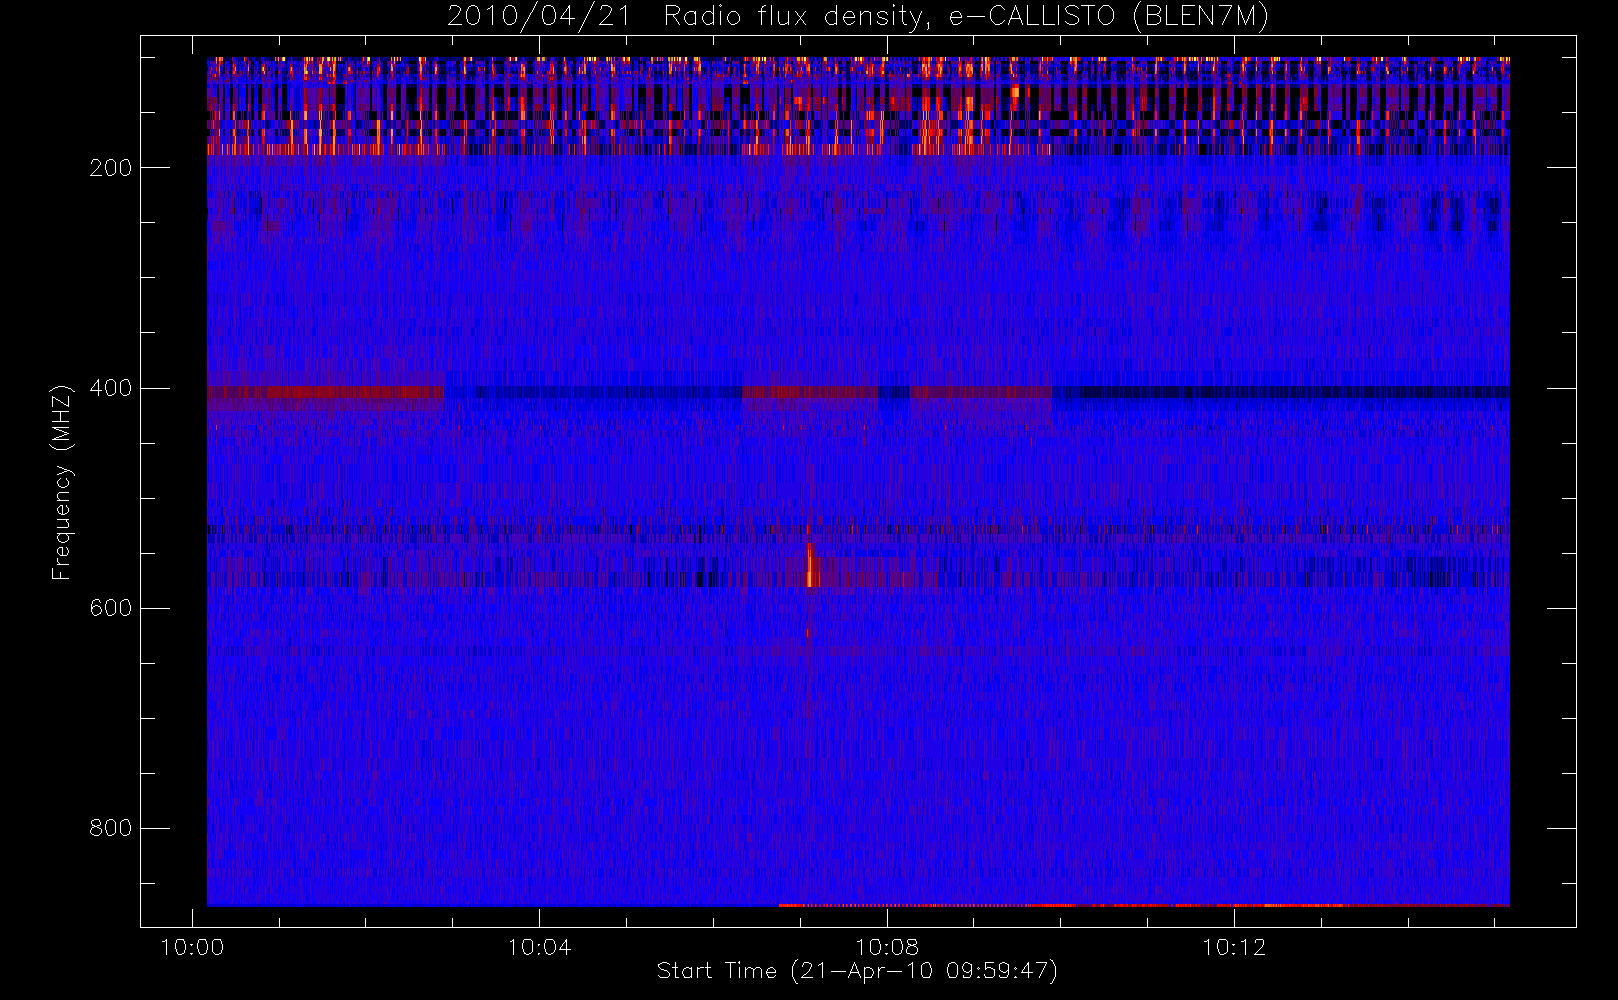Click the 10:04 time tick label
1618x1000 pixels.
pos(539,946)
